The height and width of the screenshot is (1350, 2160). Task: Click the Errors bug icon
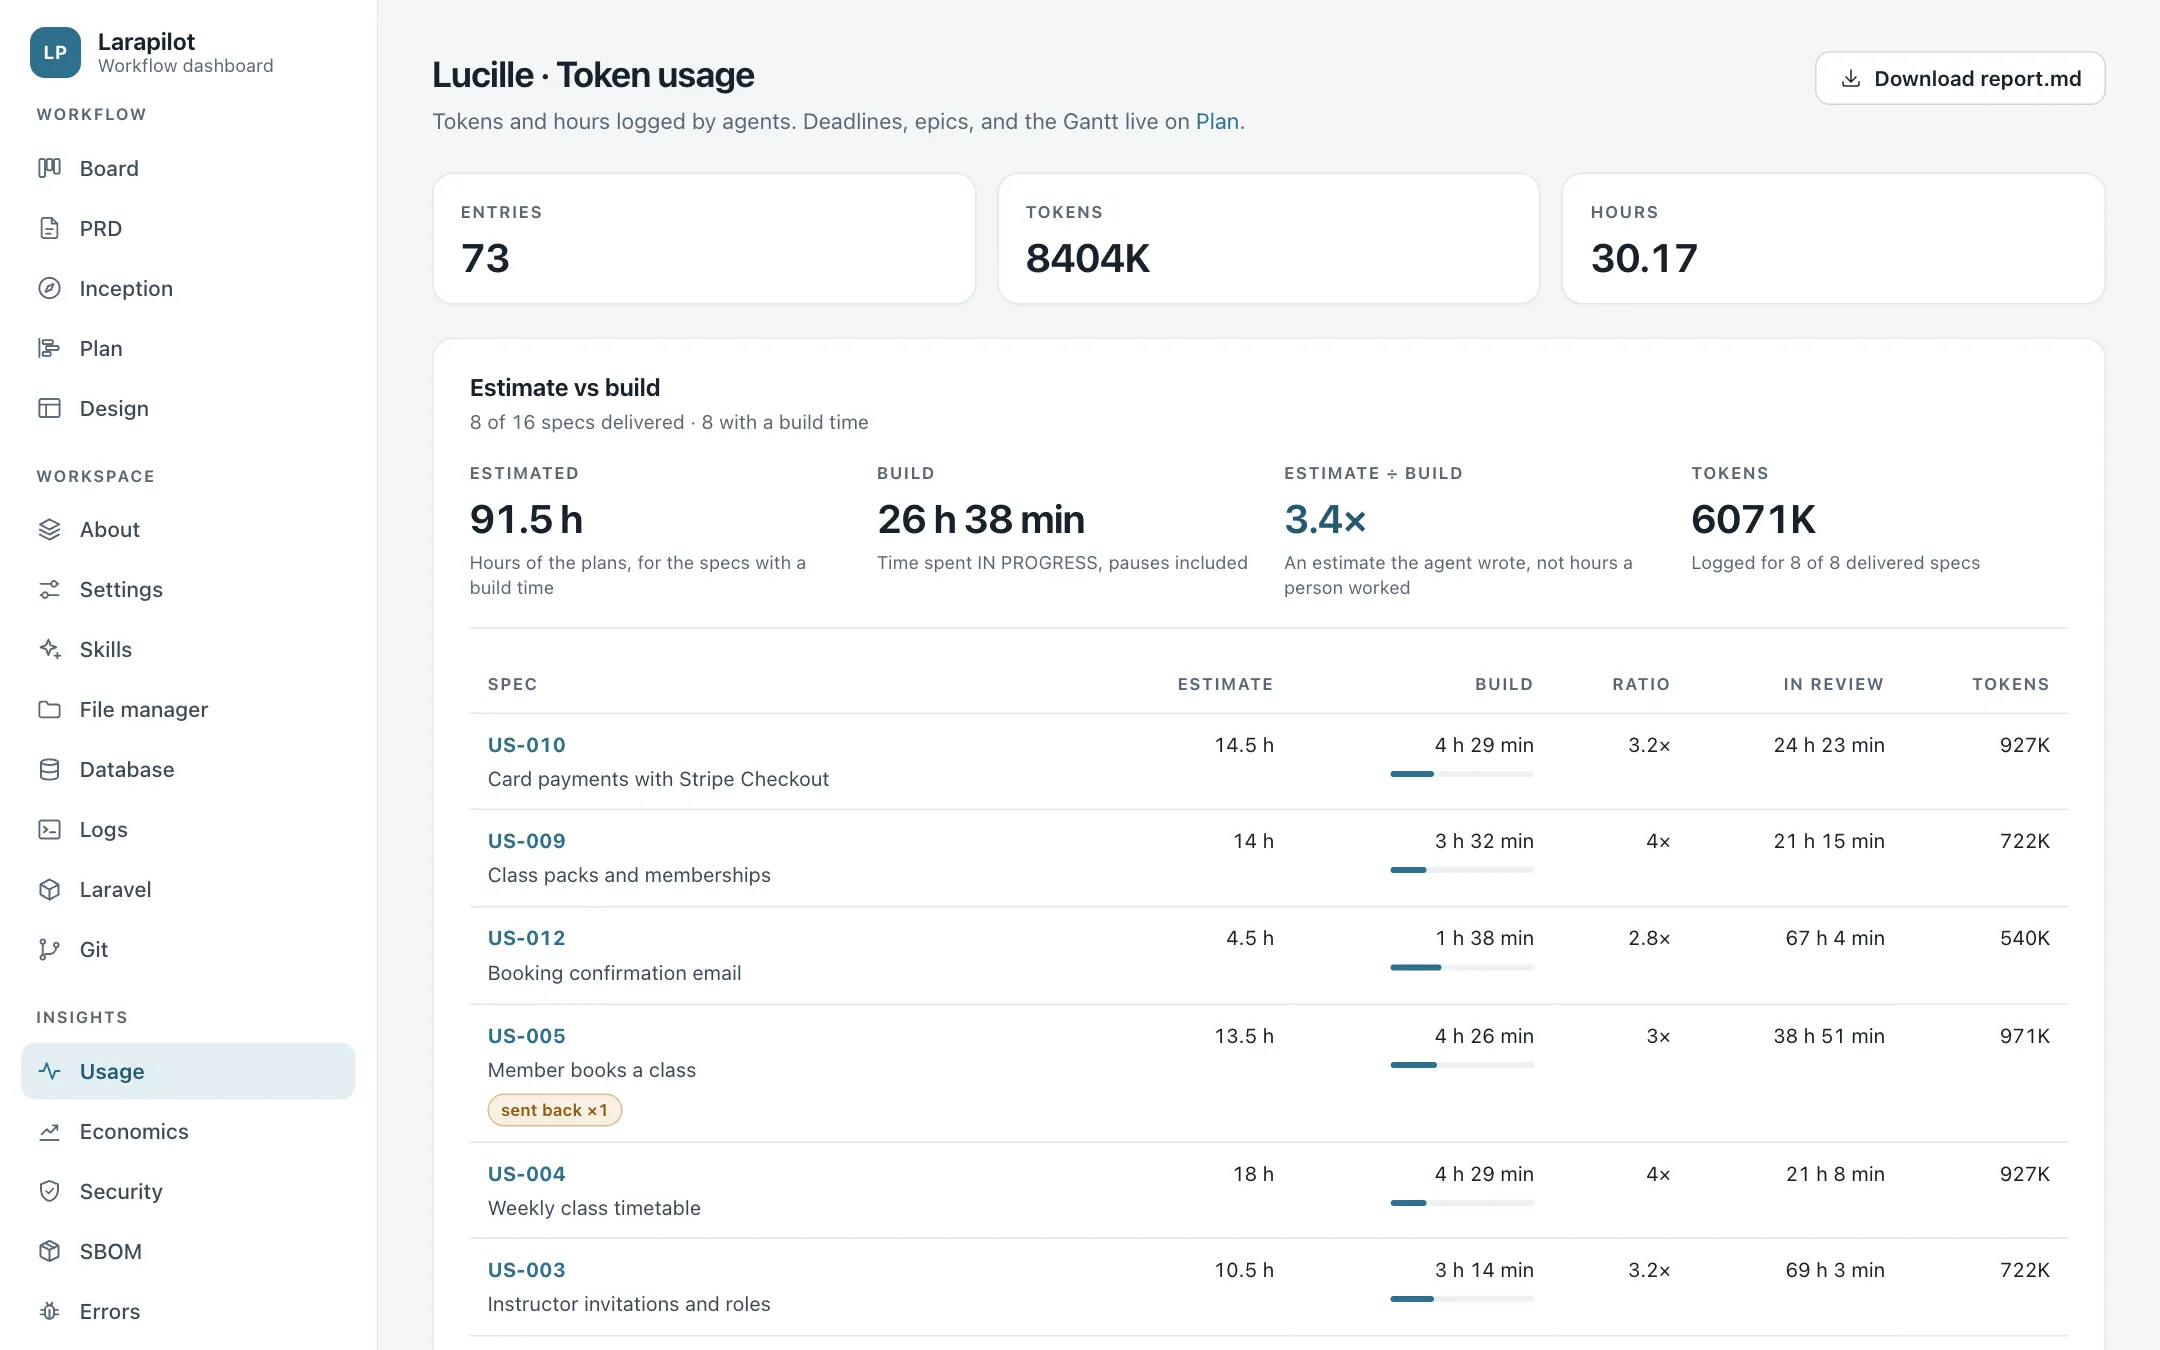(x=49, y=1311)
